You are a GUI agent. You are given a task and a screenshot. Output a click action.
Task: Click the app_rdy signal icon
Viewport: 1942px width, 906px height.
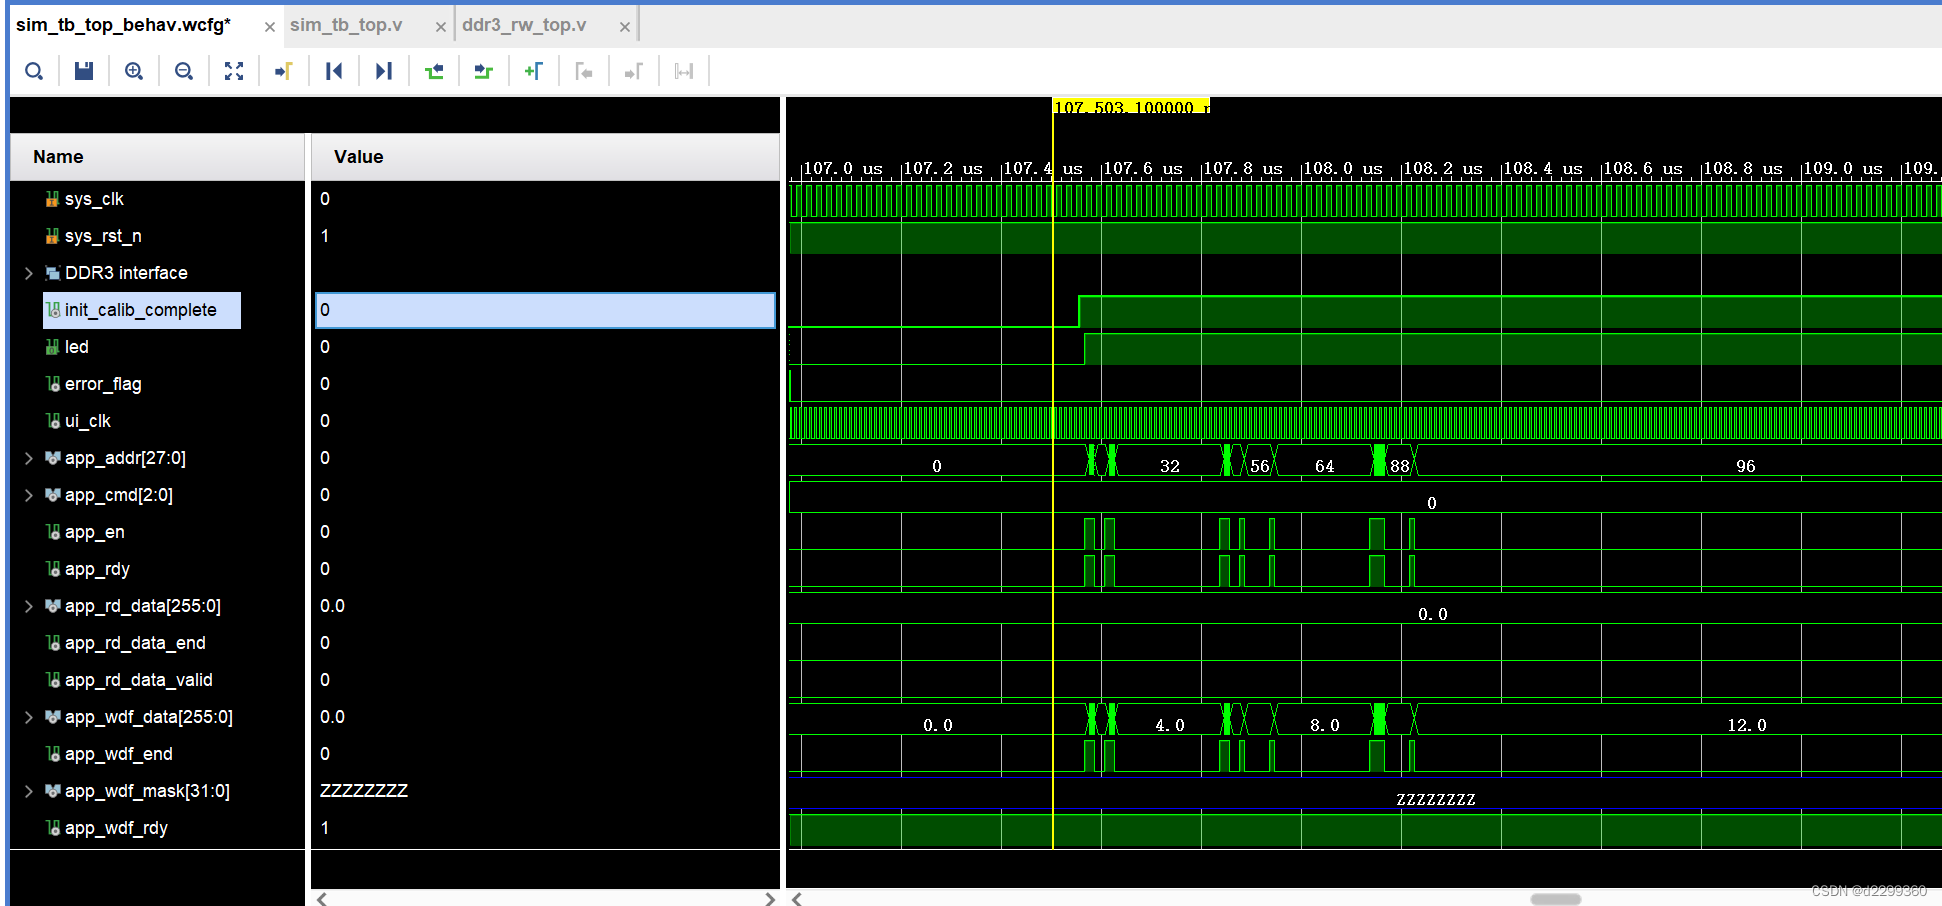click(52, 569)
